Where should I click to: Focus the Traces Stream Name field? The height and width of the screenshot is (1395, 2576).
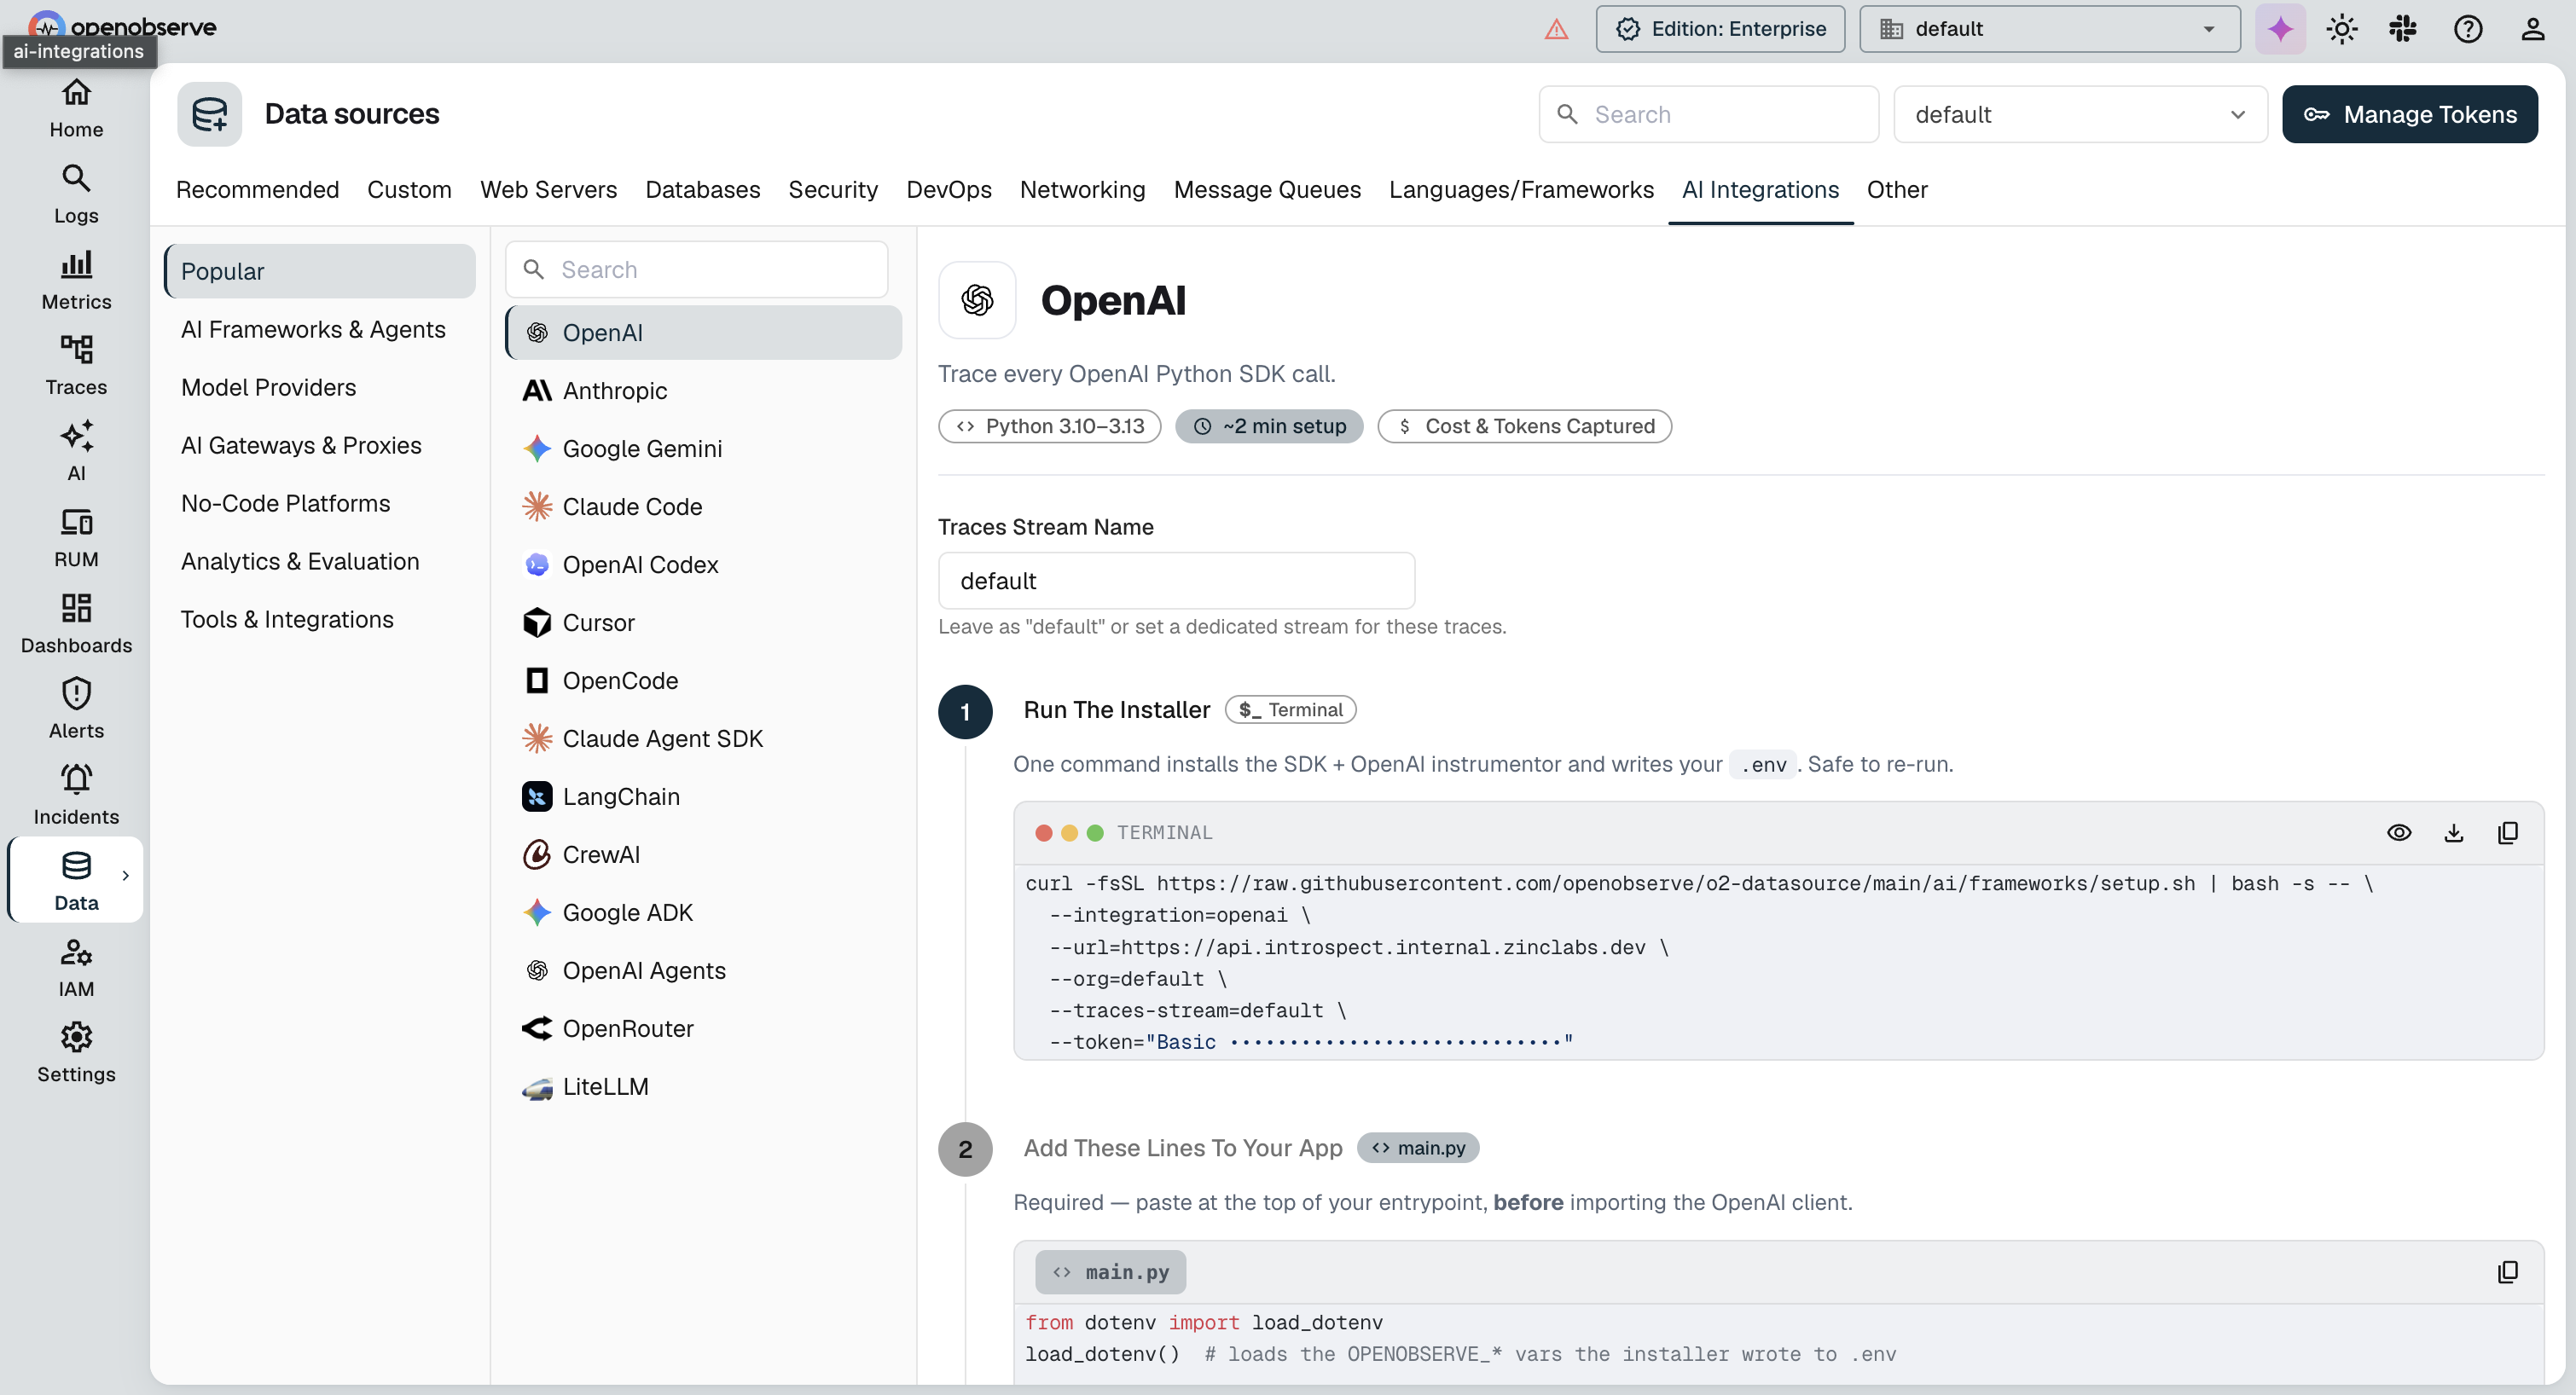tap(1176, 580)
